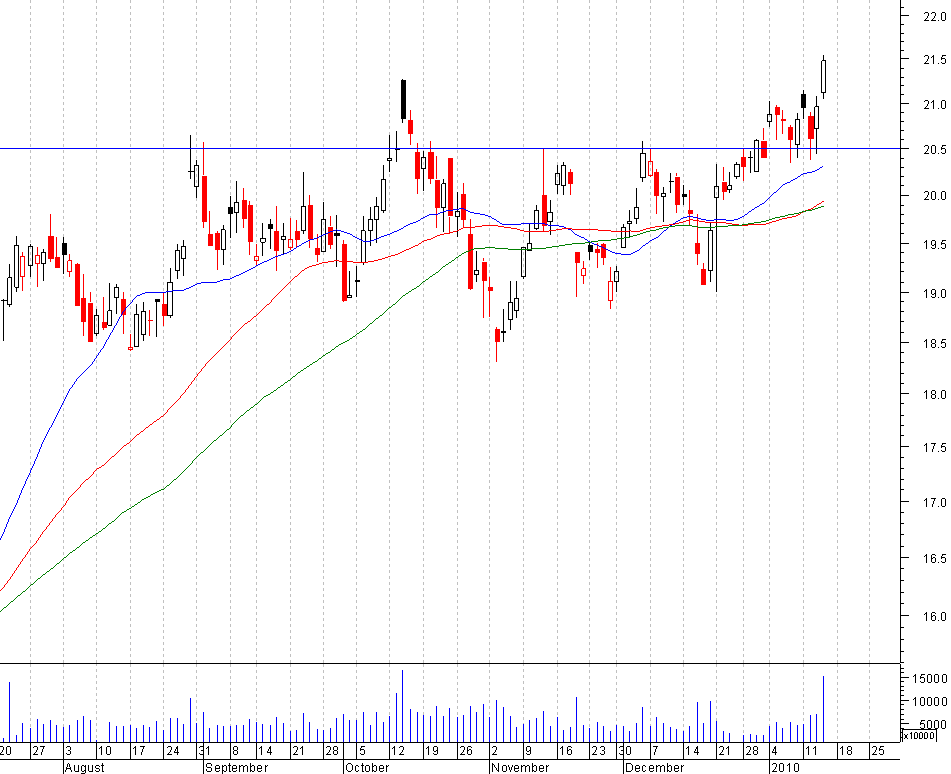This screenshot has width=951, height=774.
Task: Click the 21.0 price axis label
Action: pos(935,104)
